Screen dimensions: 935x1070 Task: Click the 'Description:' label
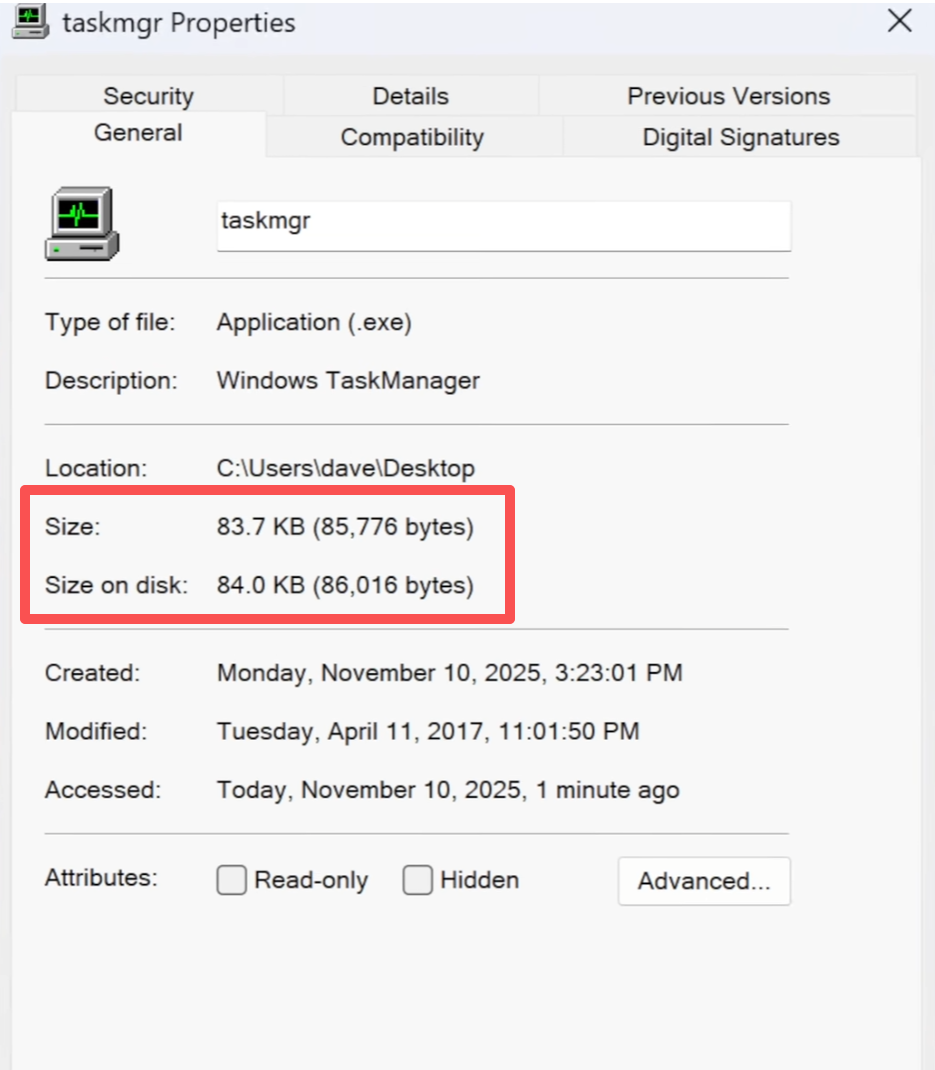click(x=111, y=381)
